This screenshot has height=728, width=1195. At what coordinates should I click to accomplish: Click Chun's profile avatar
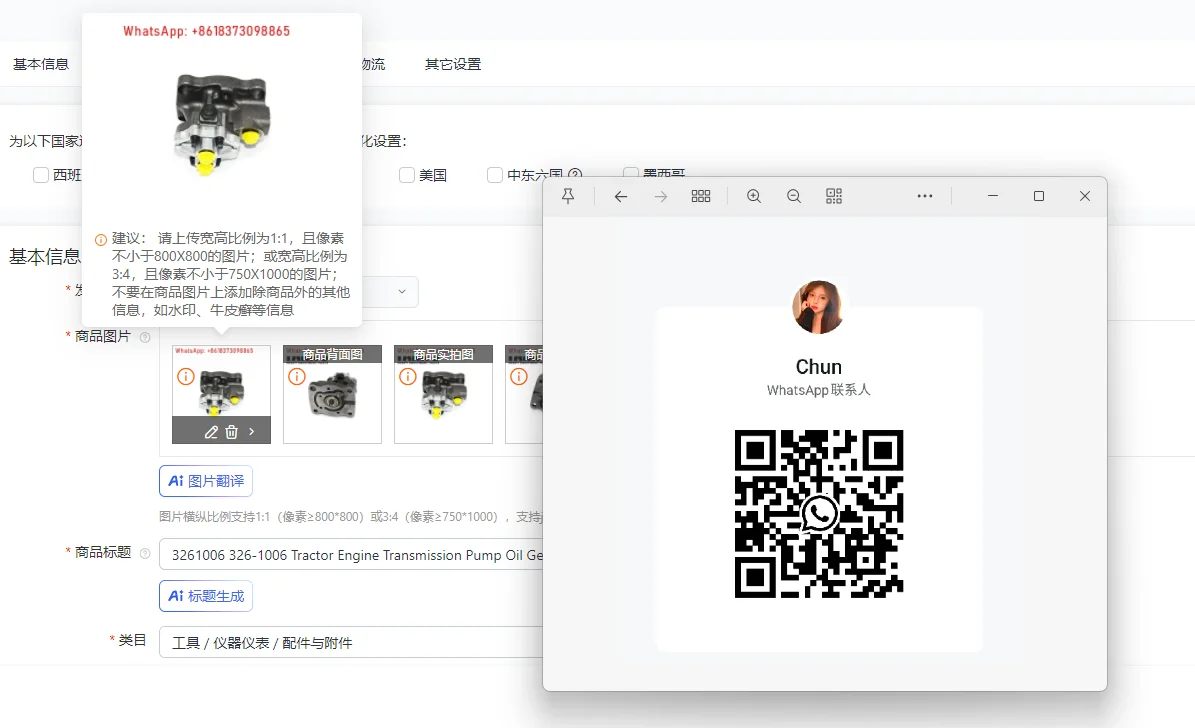tap(818, 307)
